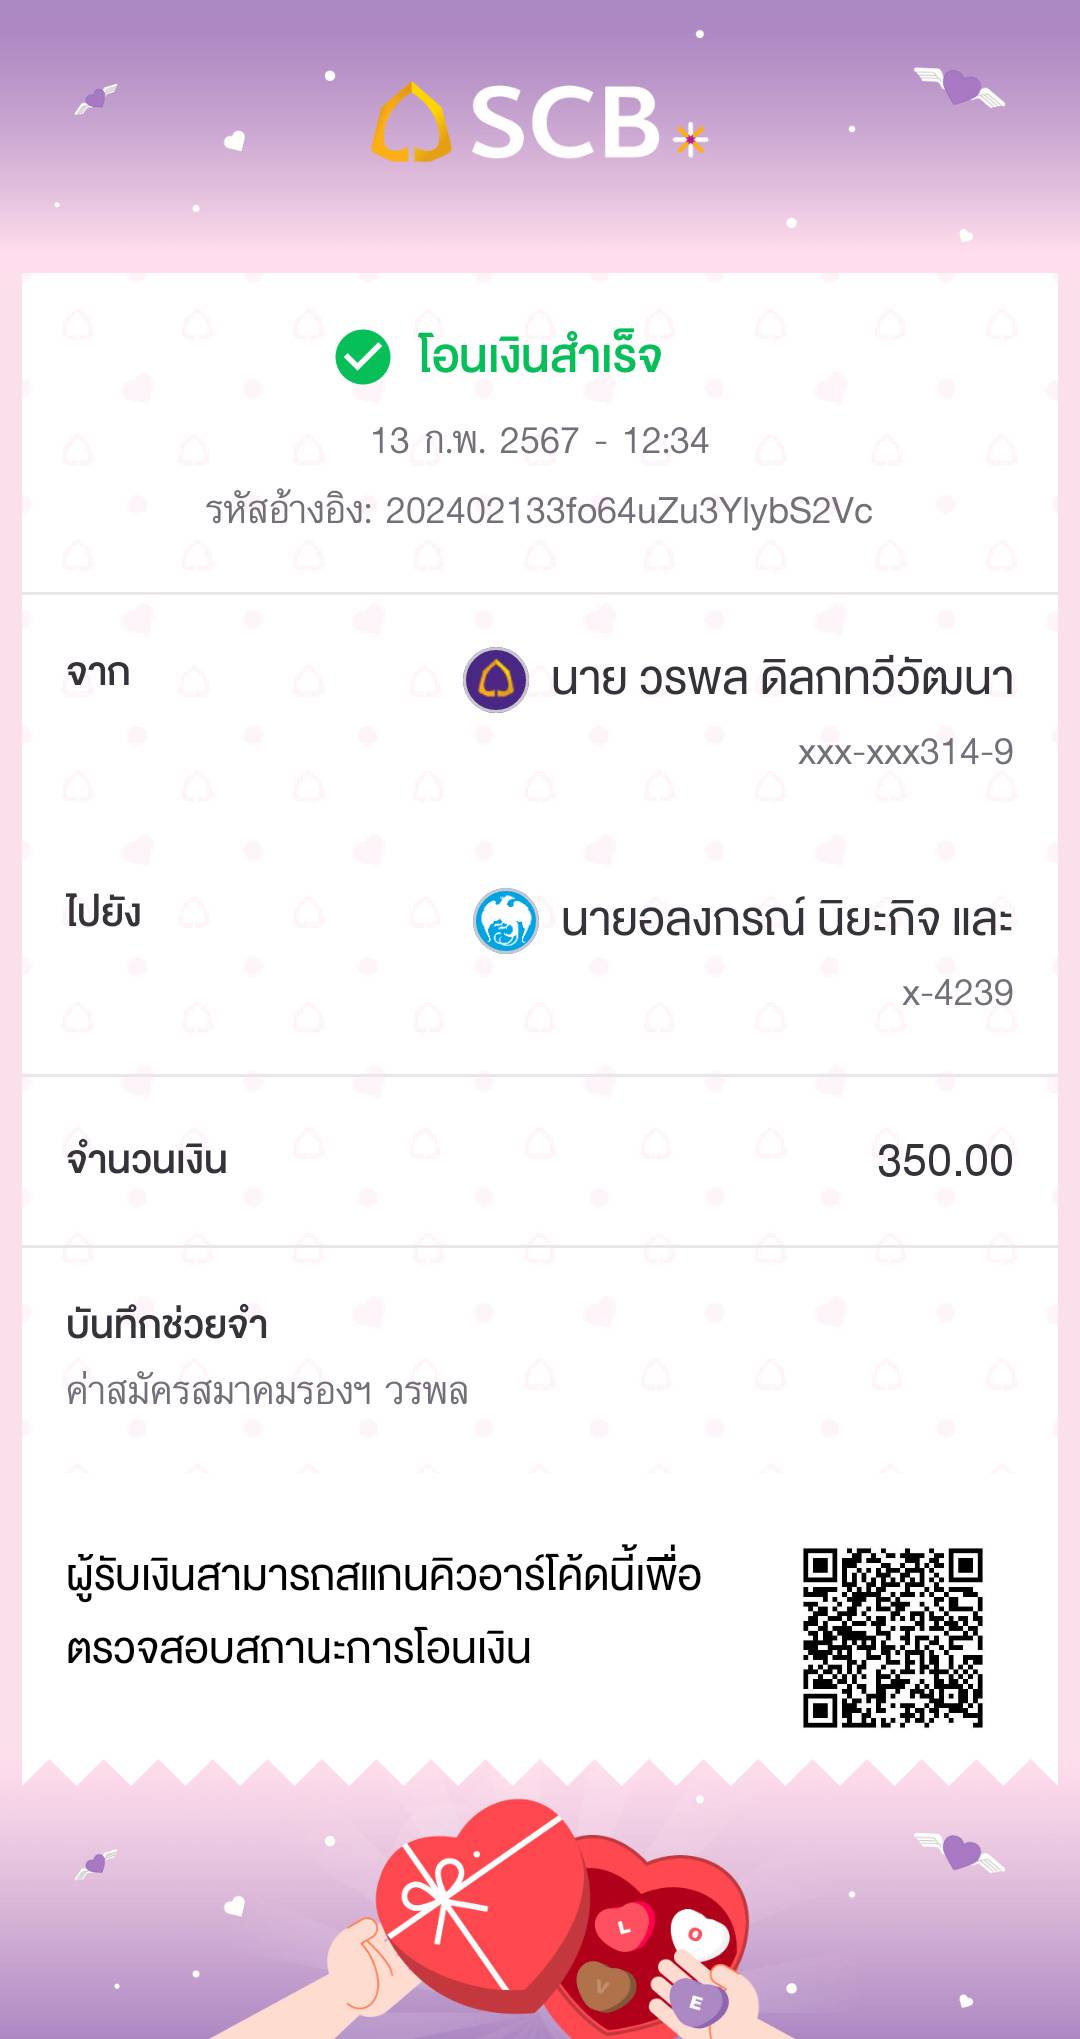Select the amount 350.00
This screenshot has height=2039, width=1080.
pos(944,1161)
